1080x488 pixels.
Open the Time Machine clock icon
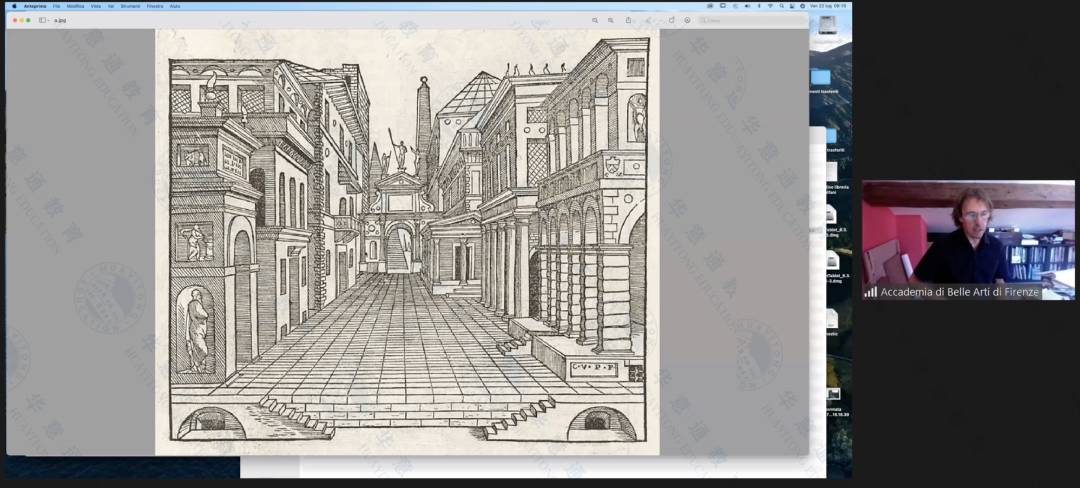[x=736, y=6]
